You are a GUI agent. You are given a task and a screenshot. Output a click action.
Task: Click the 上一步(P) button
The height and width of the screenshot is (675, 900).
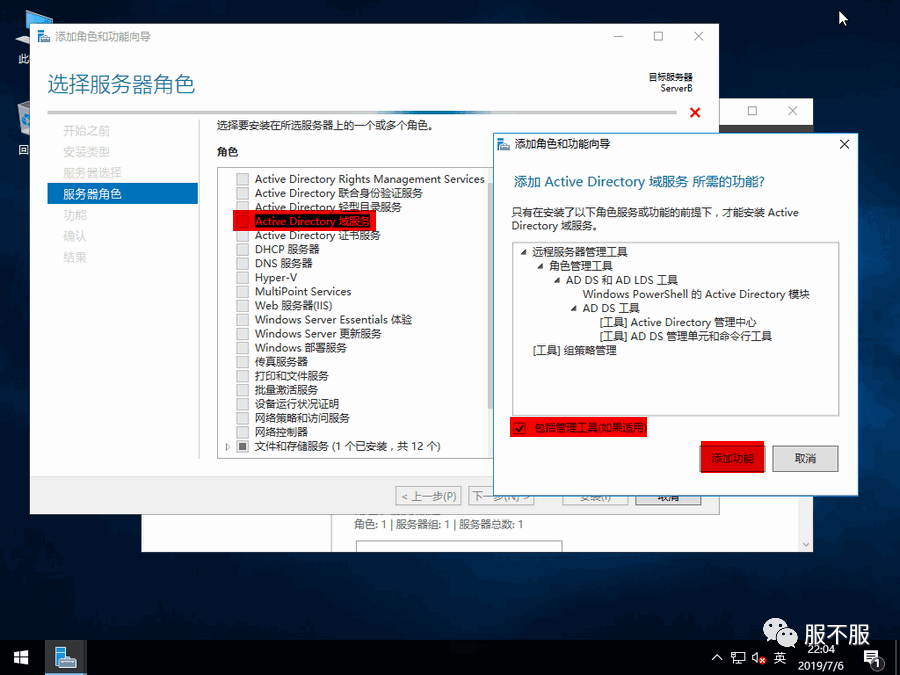[429, 496]
